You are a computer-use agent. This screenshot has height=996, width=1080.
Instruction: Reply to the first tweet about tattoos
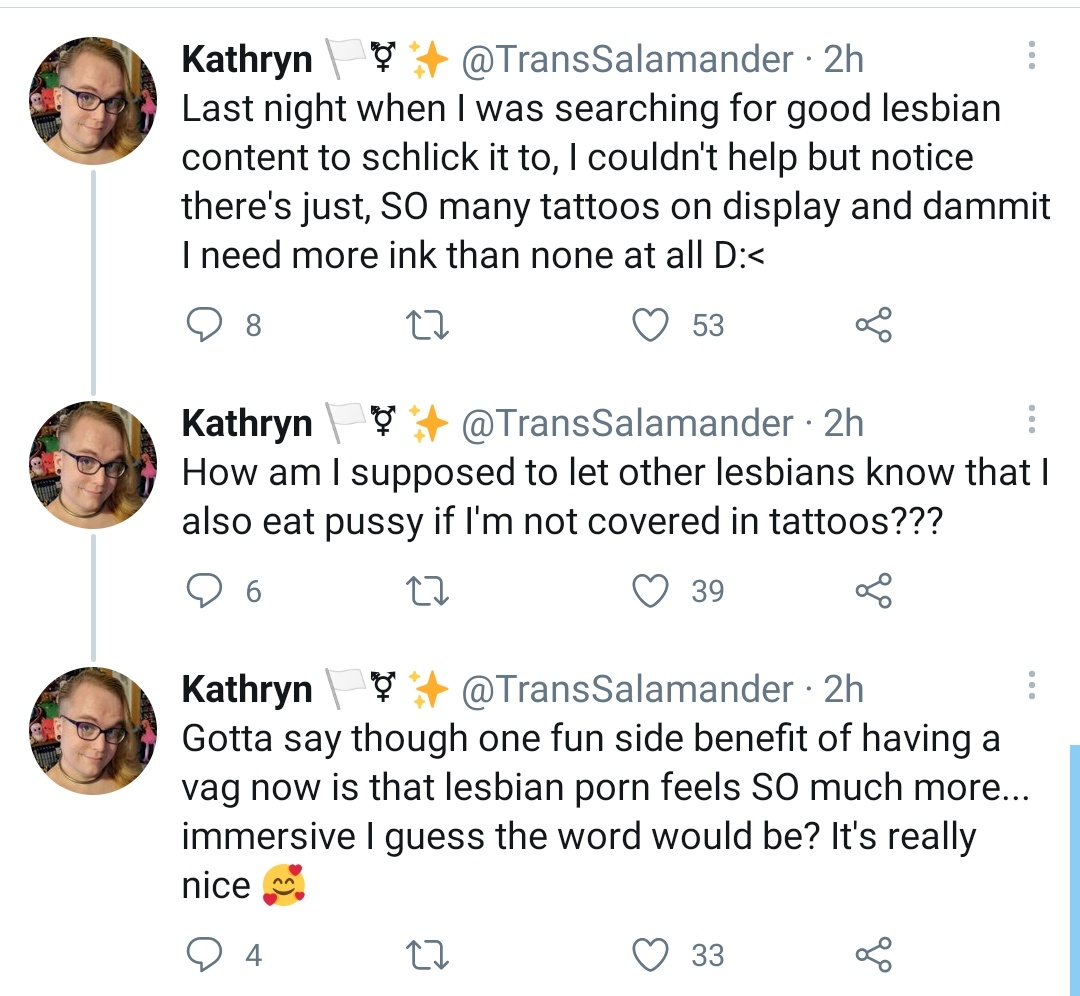point(205,324)
